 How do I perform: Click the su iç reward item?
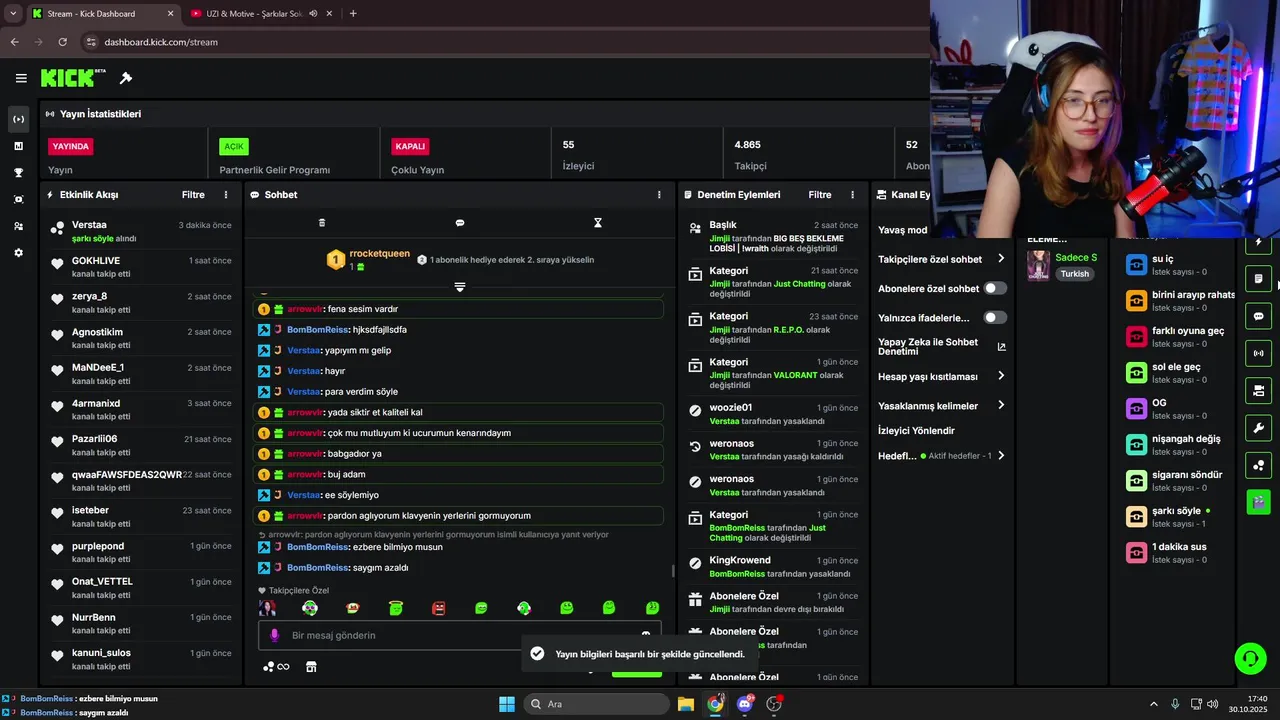tap(1180, 264)
